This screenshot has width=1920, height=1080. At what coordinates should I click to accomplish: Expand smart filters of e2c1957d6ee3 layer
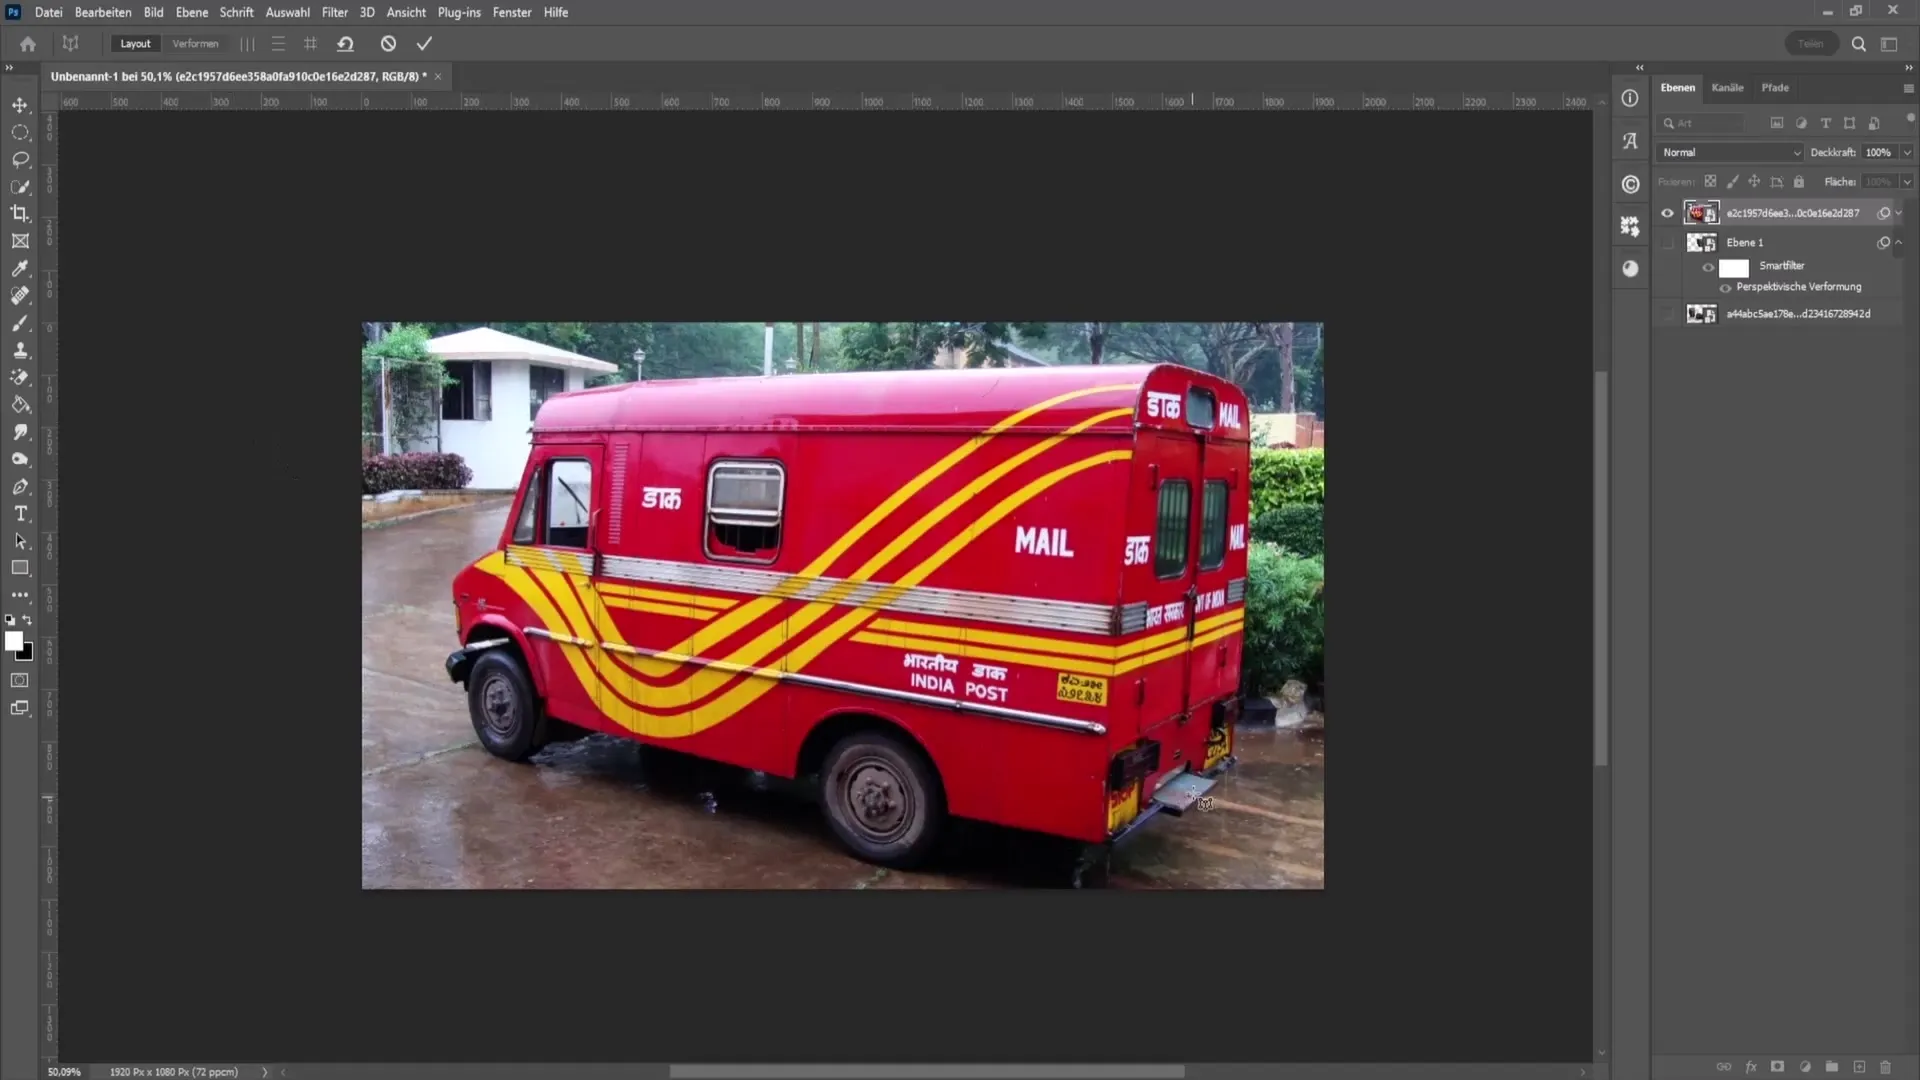[x=1898, y=213]
